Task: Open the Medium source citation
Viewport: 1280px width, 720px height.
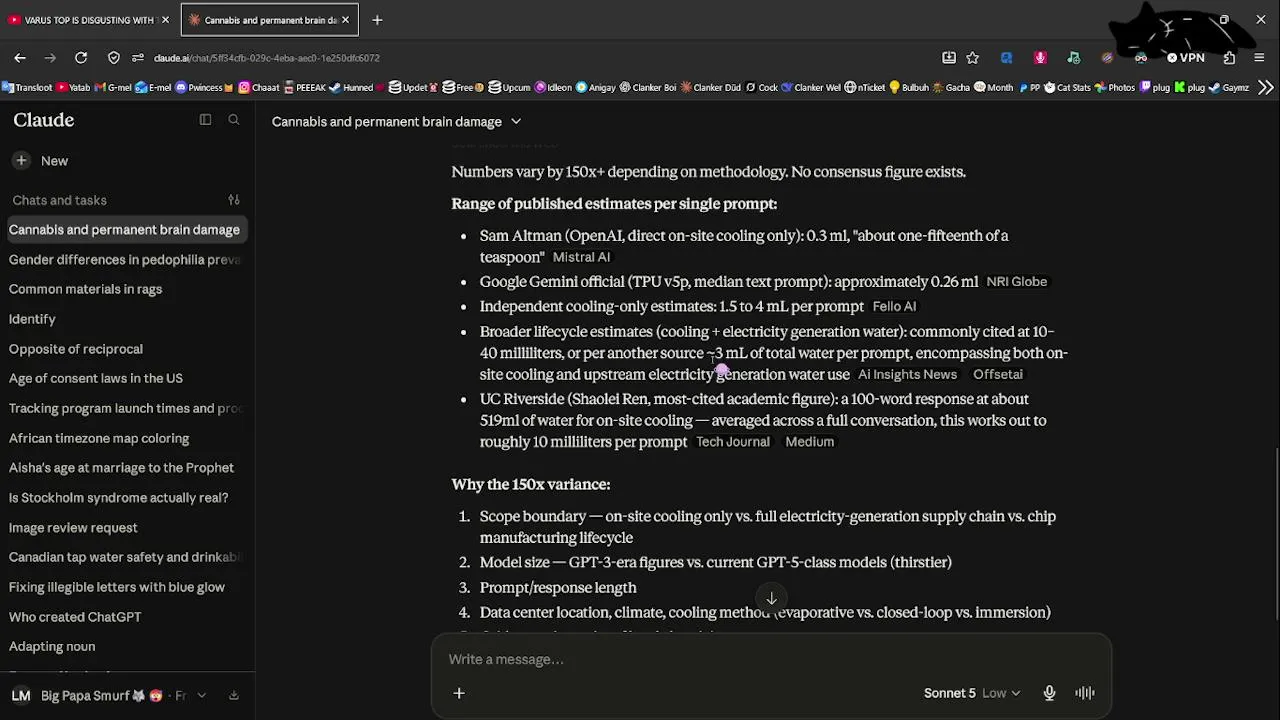Action: click(809, 442)
